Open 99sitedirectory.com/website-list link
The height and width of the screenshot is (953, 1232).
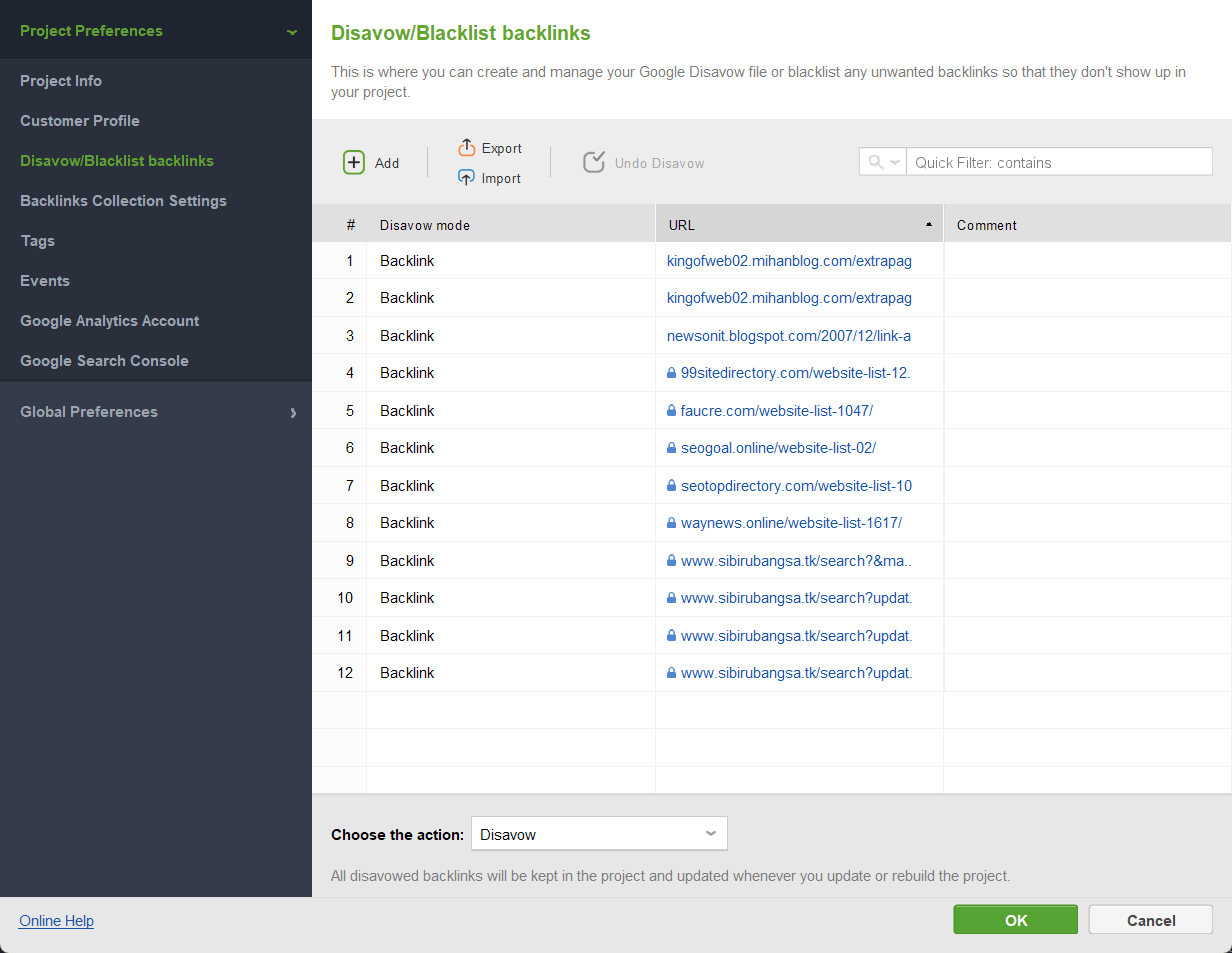pyautogui.click(x=796, y=373)
